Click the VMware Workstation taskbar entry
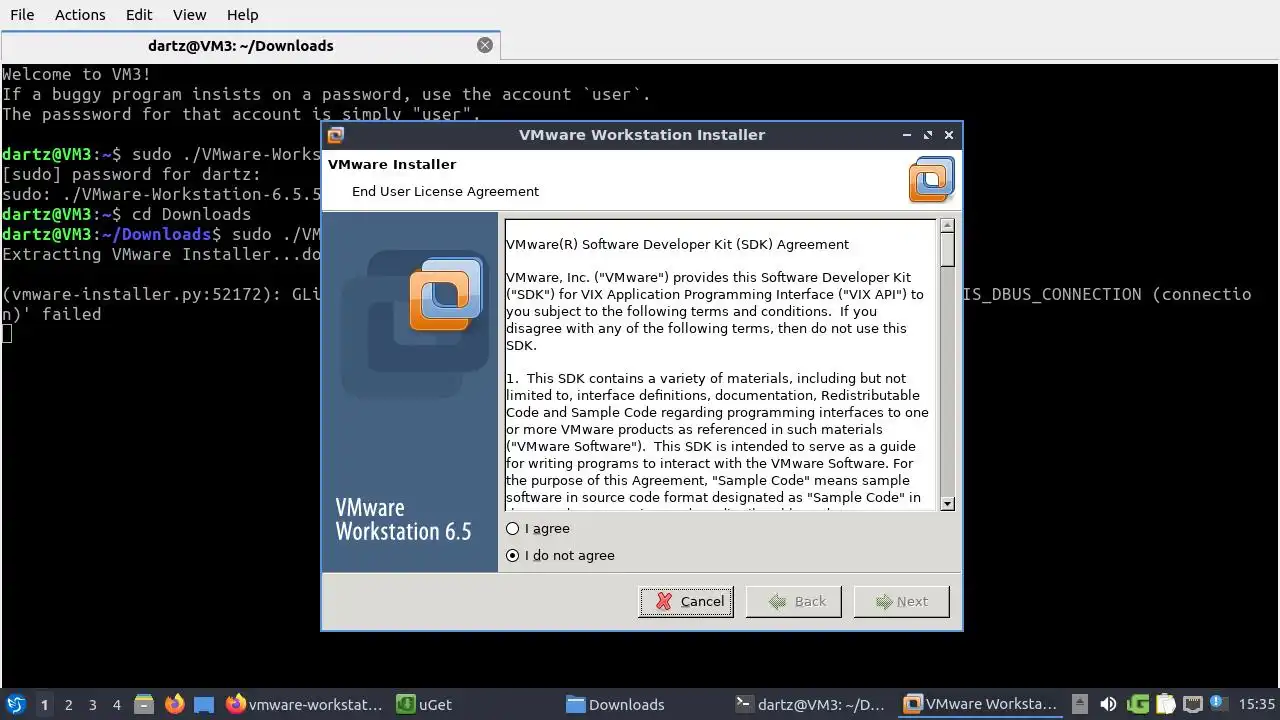 (980, 704)
